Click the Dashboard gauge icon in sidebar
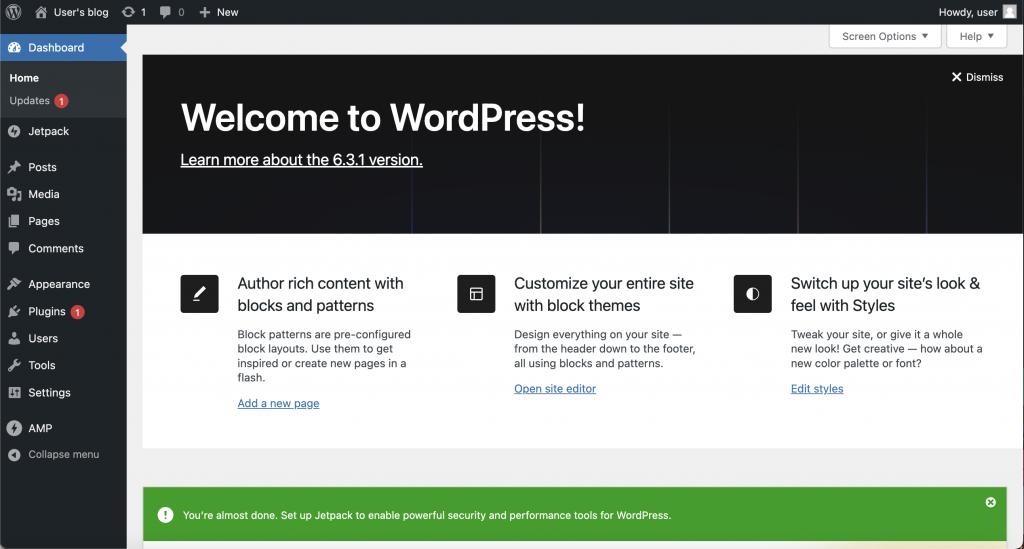Screen dimensions: 1024x549 click(x=14, y=48)
